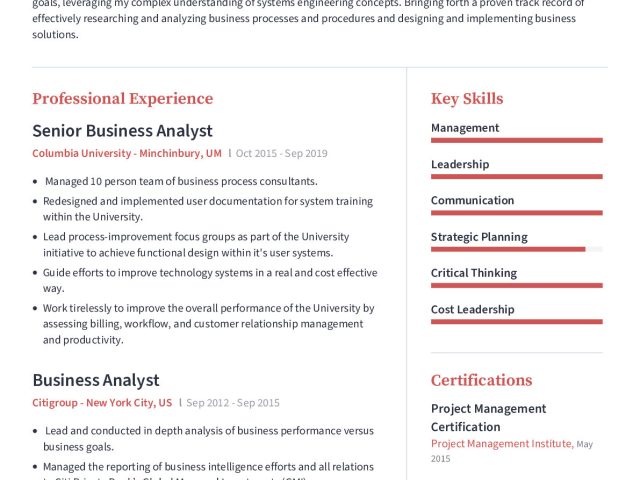640x480 pixels.
Task: Click the Strategic Planning skill level bar
Action: (516, 249)
